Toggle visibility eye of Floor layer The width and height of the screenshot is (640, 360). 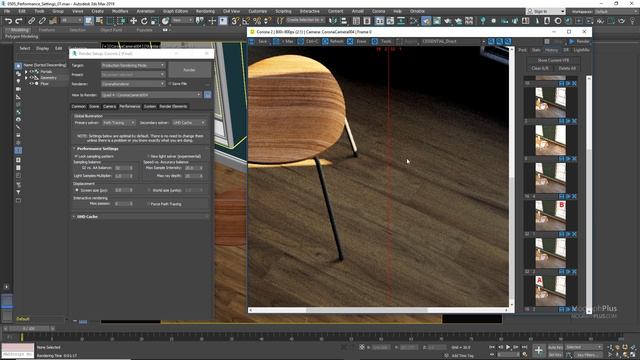click(31, 83)
